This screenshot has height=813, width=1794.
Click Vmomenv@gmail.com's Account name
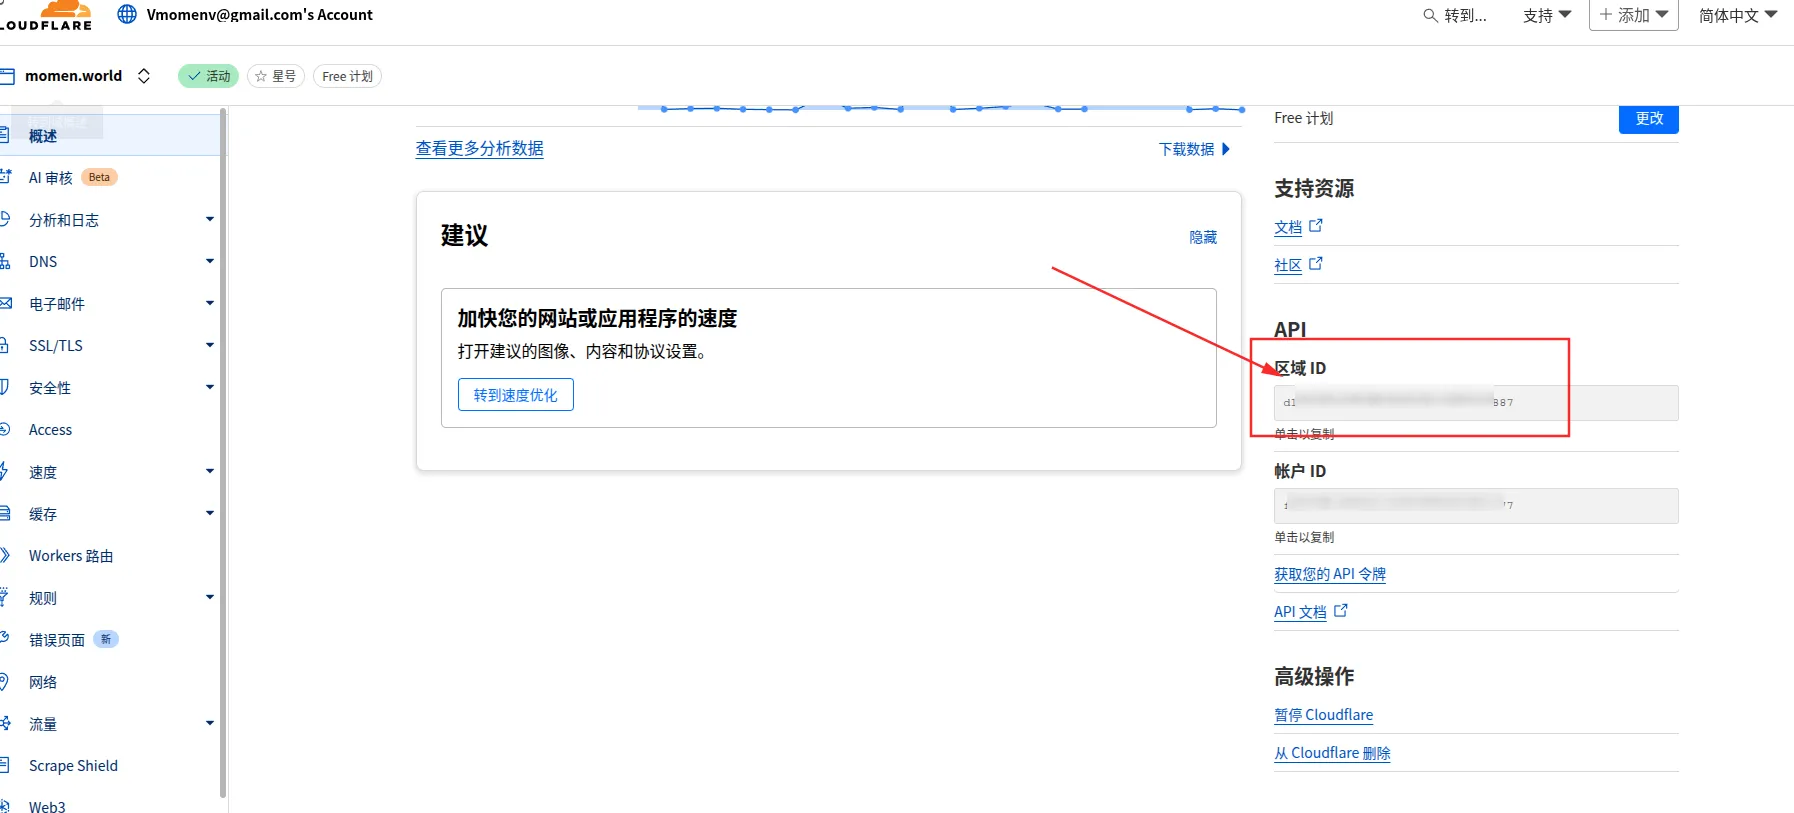click(x=260, y=15)
